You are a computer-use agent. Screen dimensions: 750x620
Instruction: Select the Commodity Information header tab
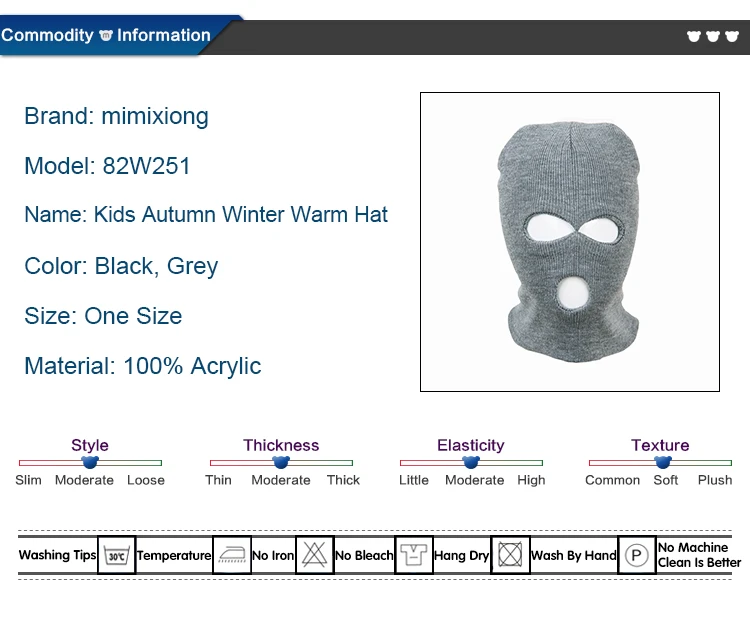coord(108,36)
